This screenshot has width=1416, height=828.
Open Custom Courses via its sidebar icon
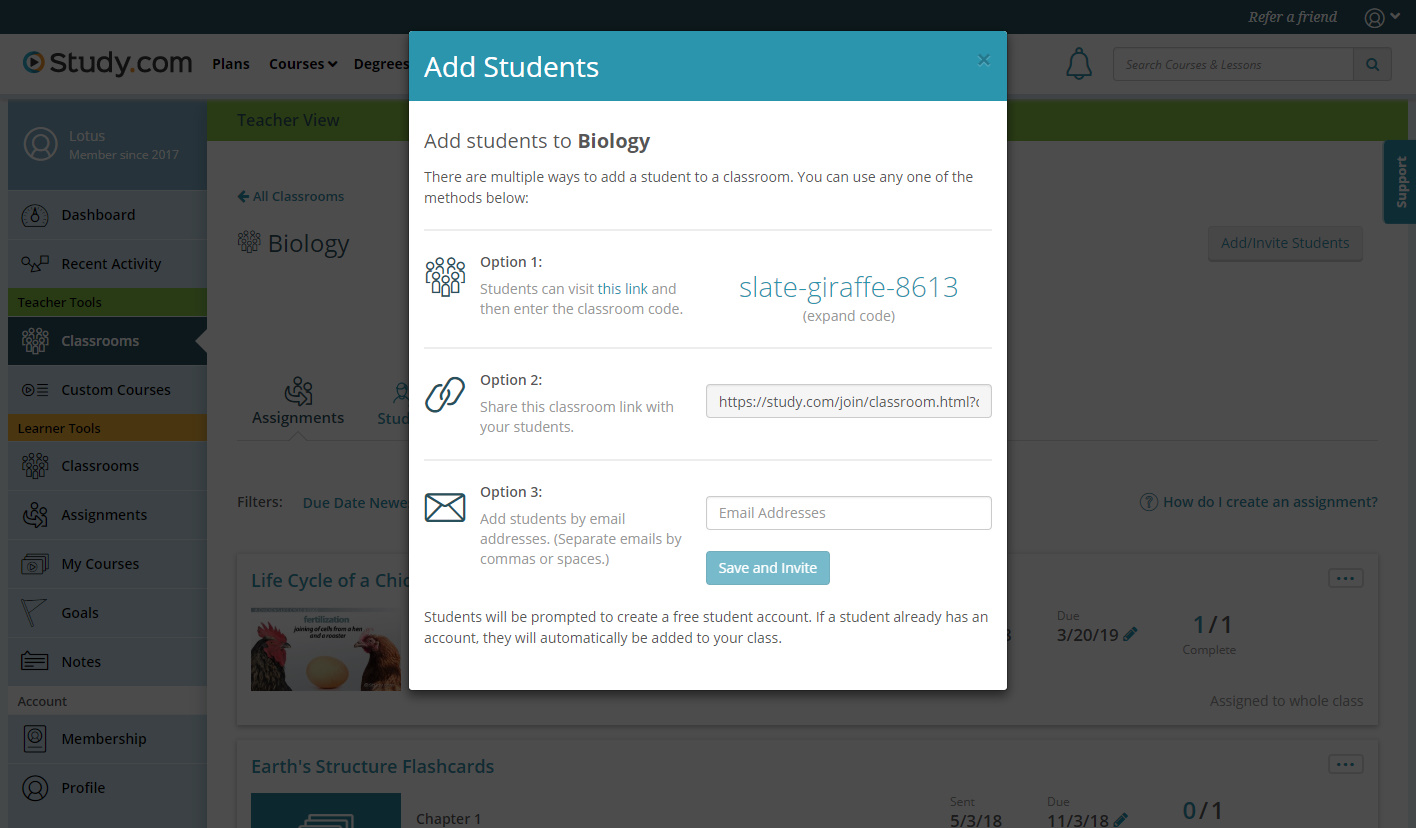tap(34, 389)
